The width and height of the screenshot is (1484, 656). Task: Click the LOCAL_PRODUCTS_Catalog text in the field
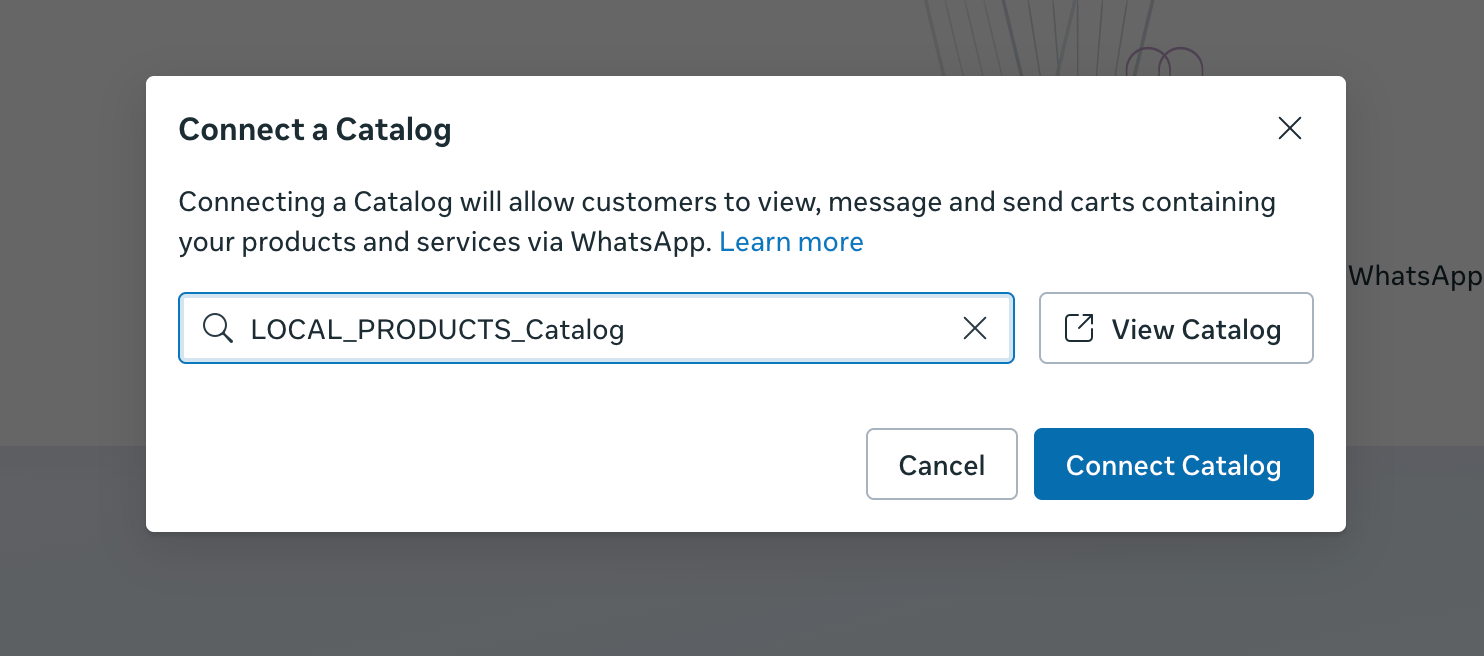tap(437, 329)
